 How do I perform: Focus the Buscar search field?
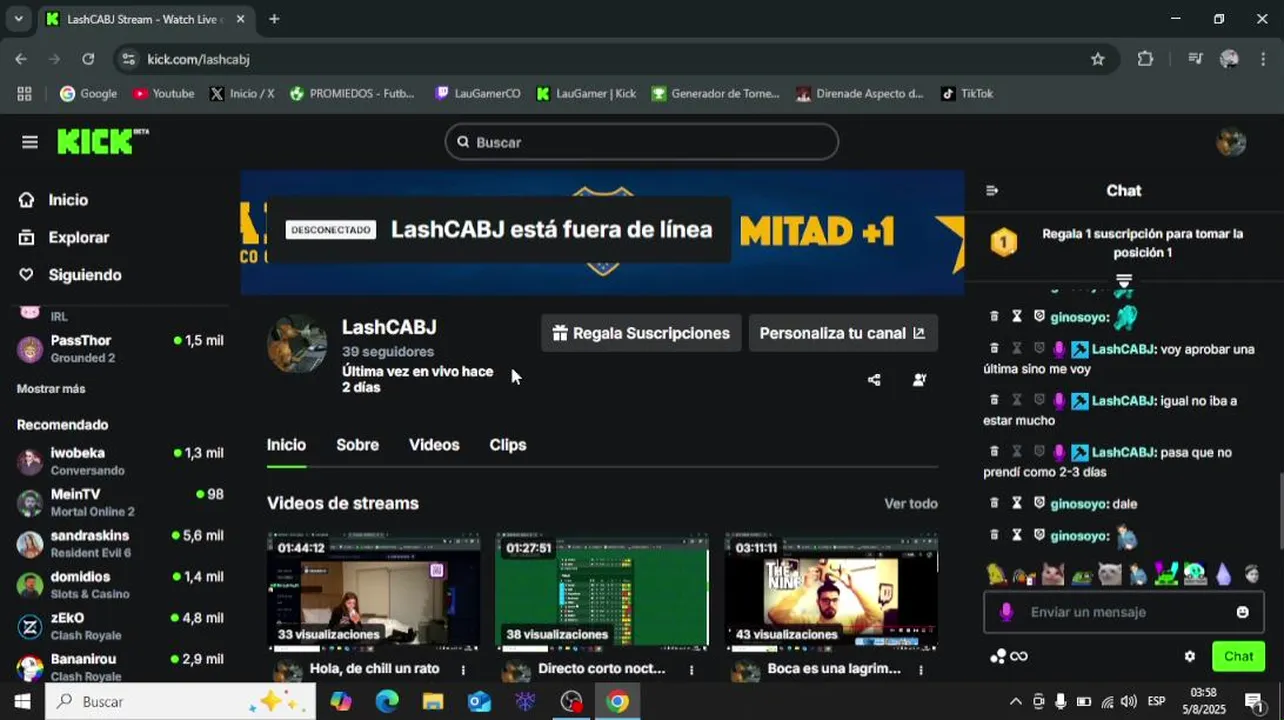(641, 142)
